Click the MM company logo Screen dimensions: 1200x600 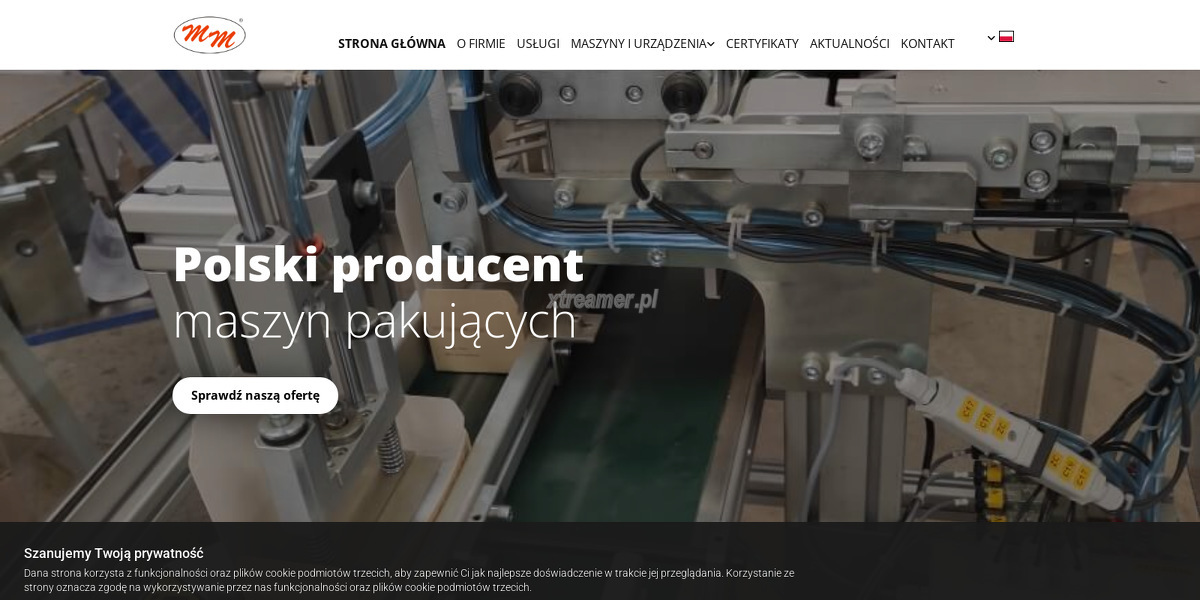(x=210, y=35)
